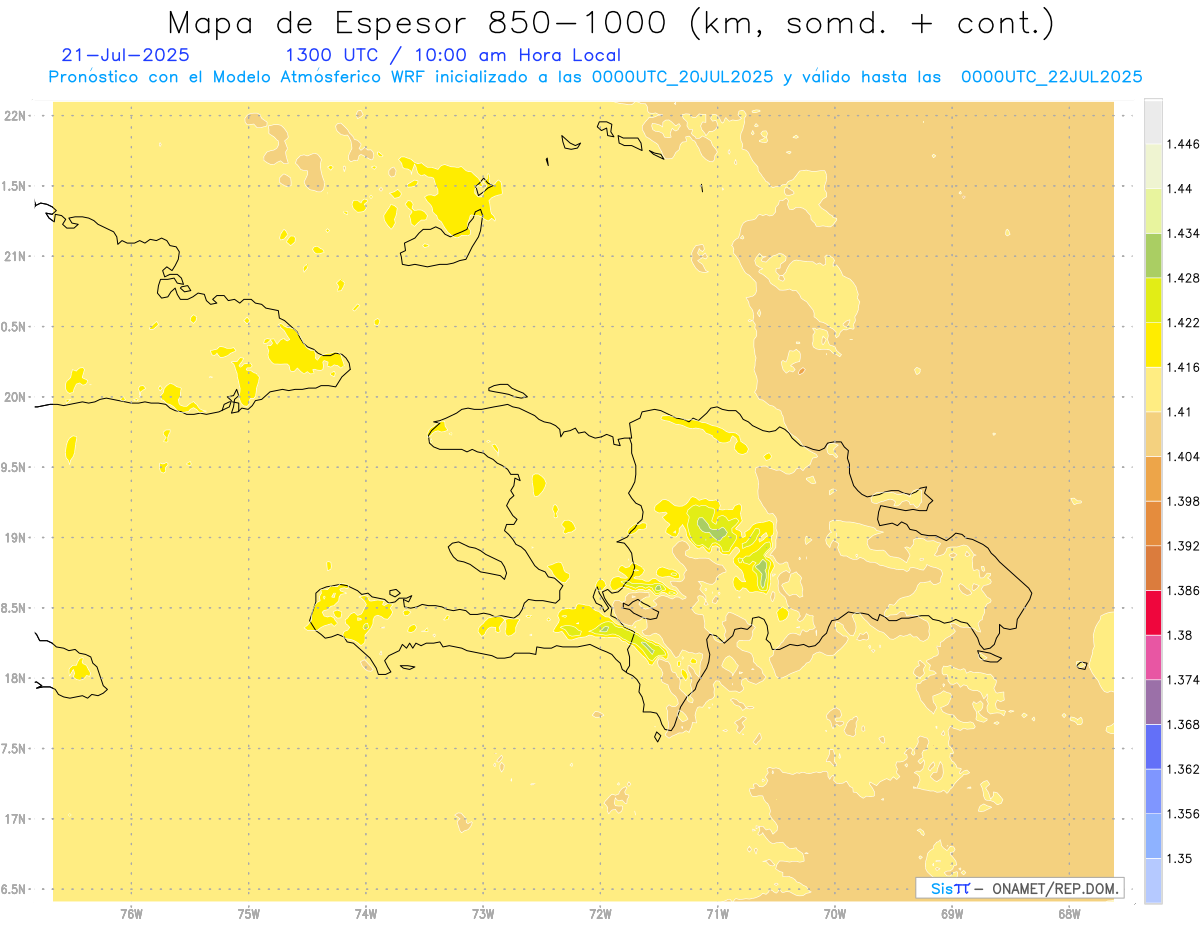The height and width of the screenshot is (927, 1200).
Task: Click the longitude label "71W"
Action: click(x=717, y=914)
